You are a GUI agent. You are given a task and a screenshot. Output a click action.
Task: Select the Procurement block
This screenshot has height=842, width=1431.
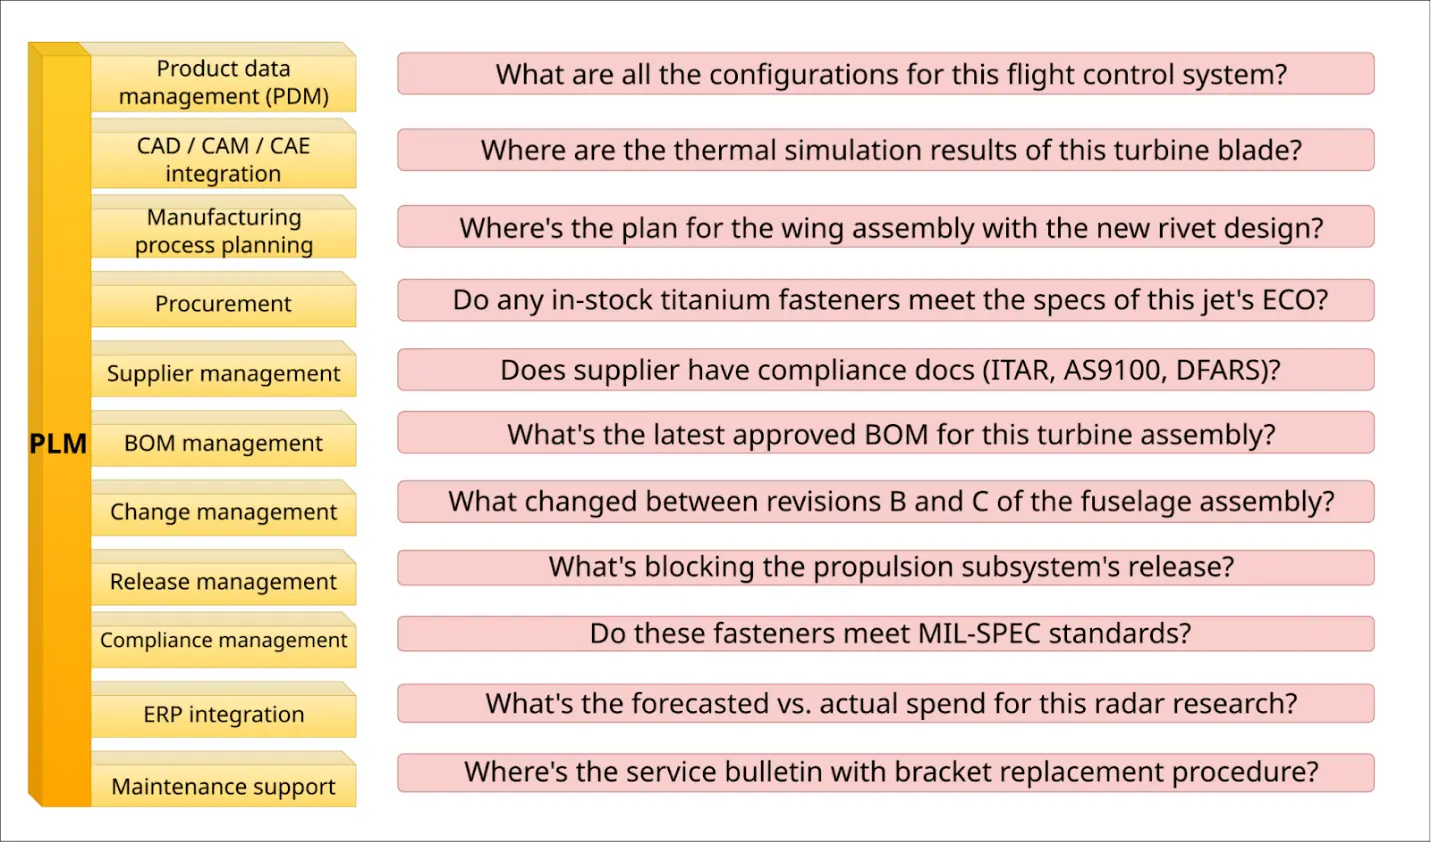click(223, 304)
